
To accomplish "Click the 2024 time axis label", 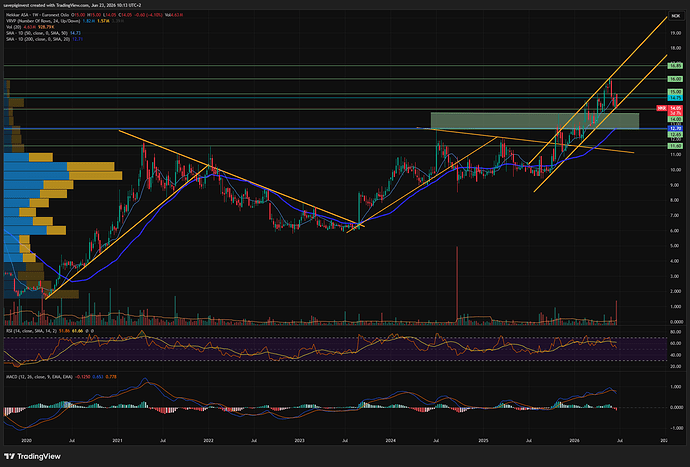I will (390, 440).
